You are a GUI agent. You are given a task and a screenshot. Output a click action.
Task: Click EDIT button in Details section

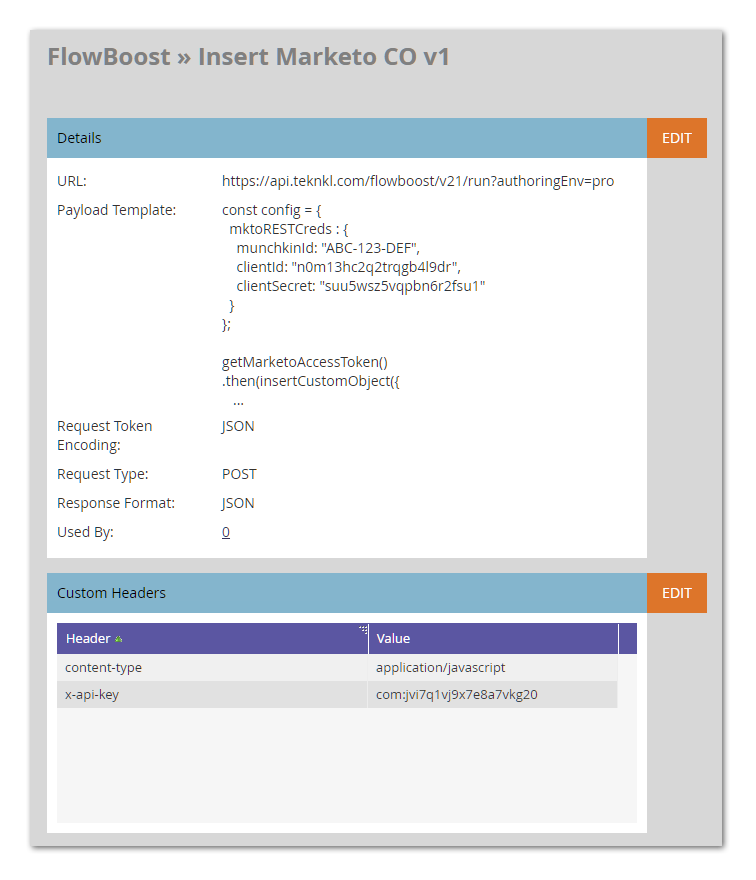click(676, 138)
